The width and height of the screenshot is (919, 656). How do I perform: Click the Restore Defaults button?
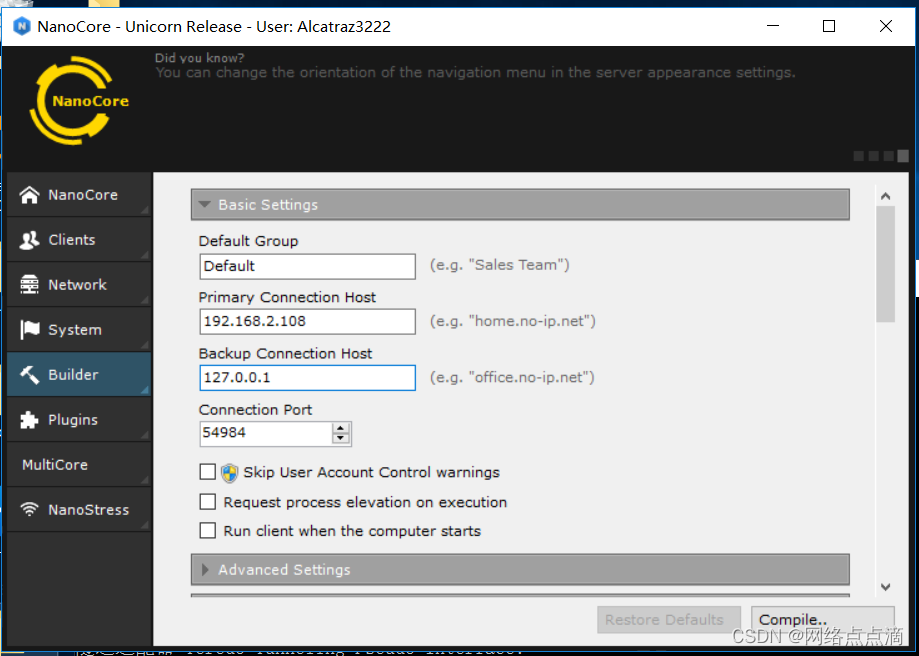tap(669, 620)
